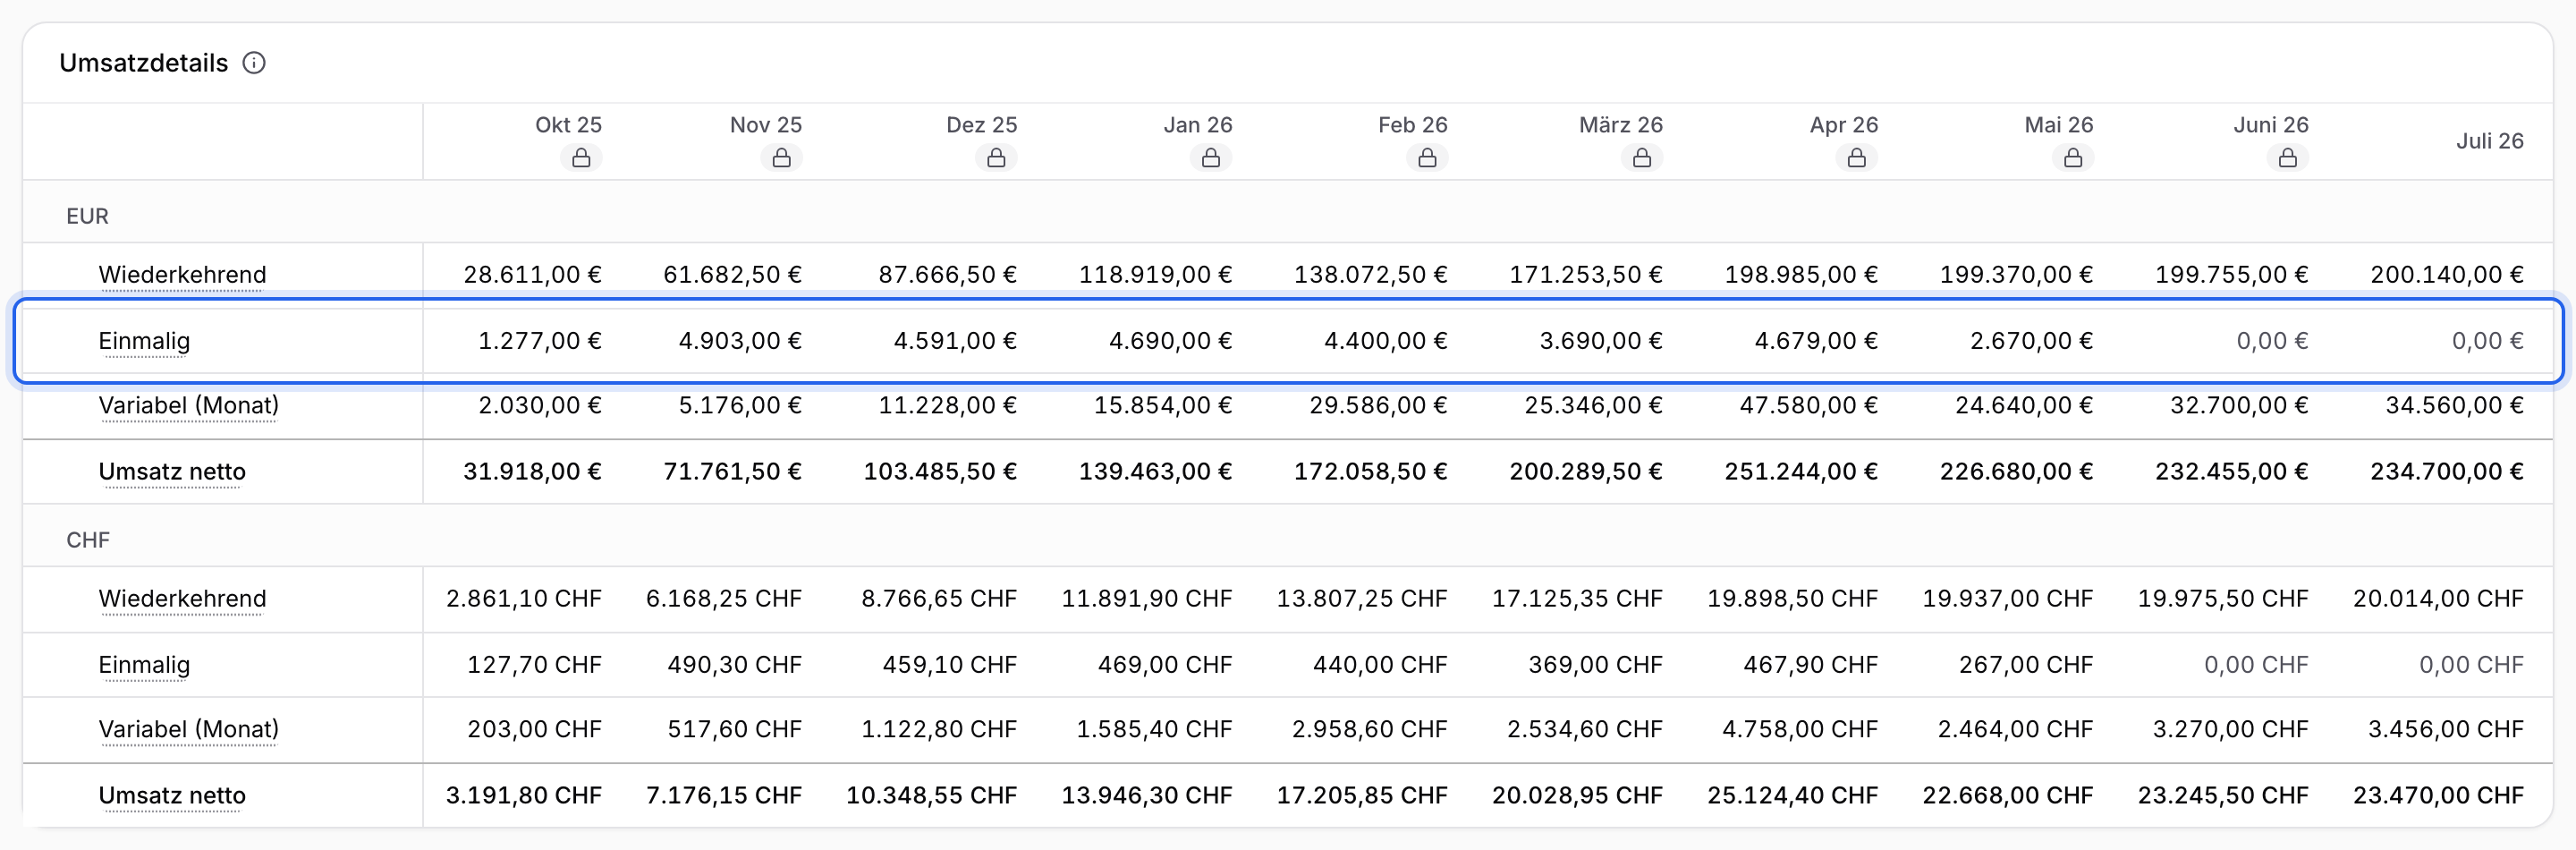Select the 23.470,00 CHF cell
This screenshot has height=850, width=2576.
click(x=2439, y=795)
